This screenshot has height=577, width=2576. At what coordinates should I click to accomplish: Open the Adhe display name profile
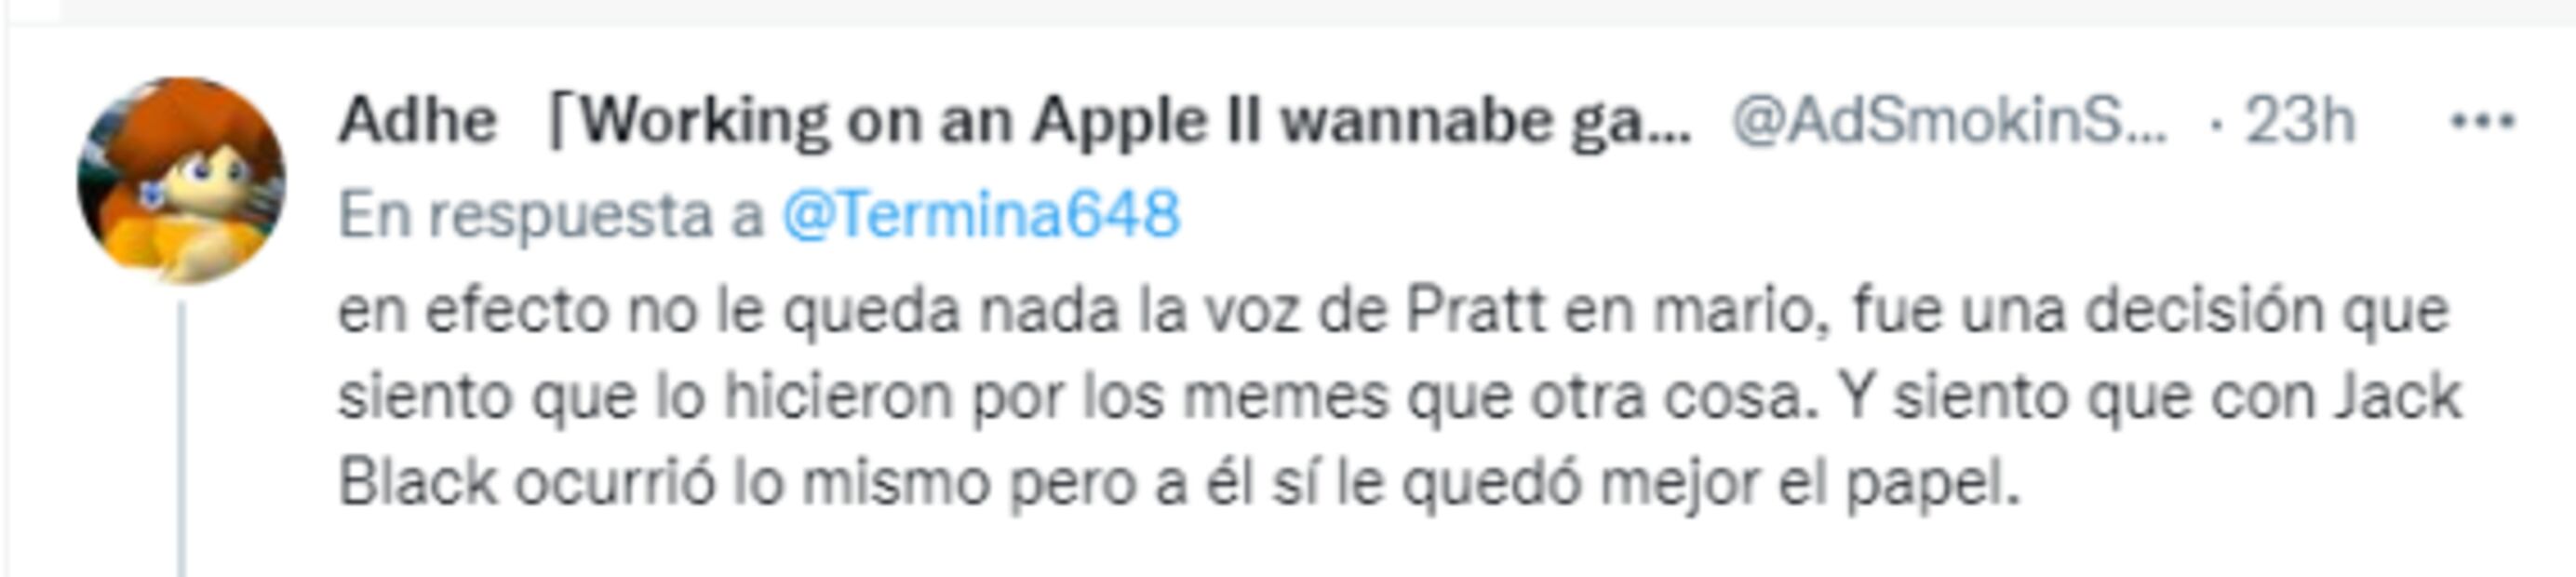click(x=417, y=122)
